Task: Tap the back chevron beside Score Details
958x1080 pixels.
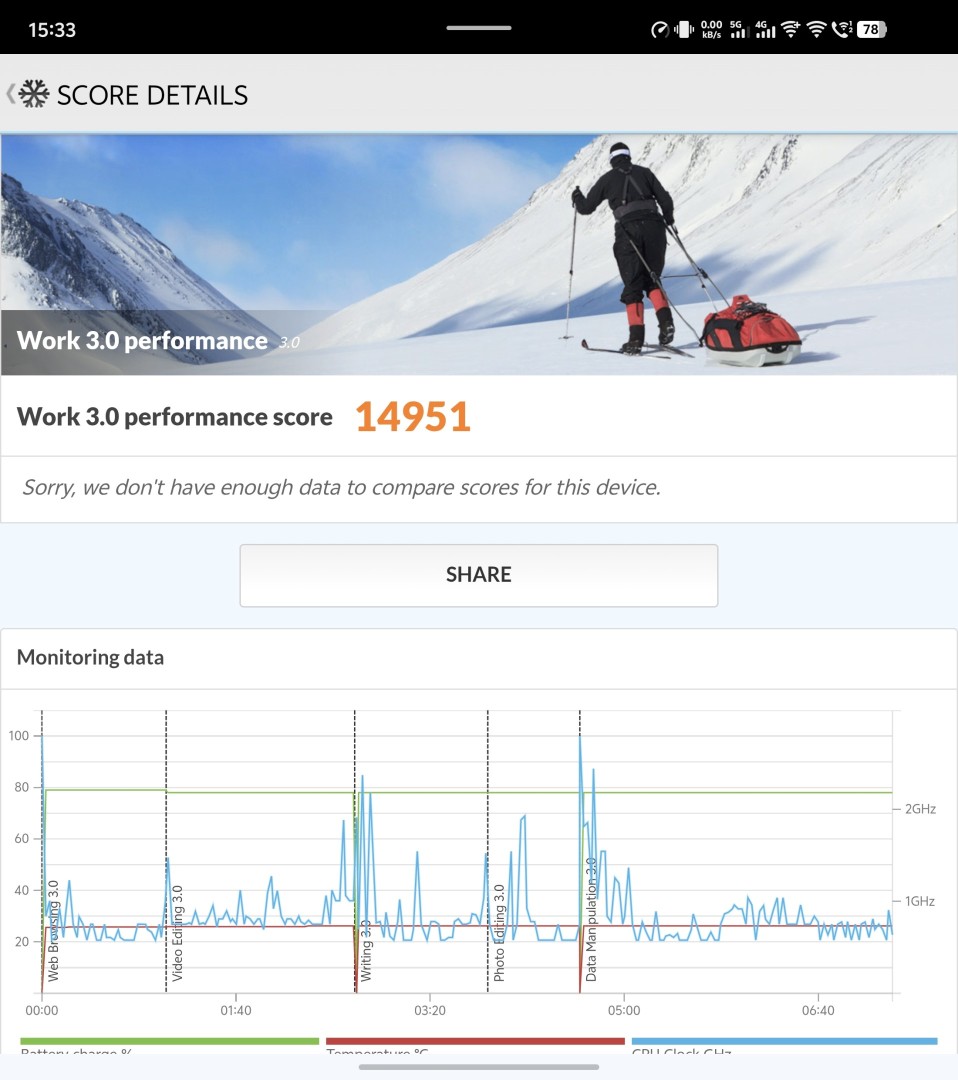Action: pos(10,94)
